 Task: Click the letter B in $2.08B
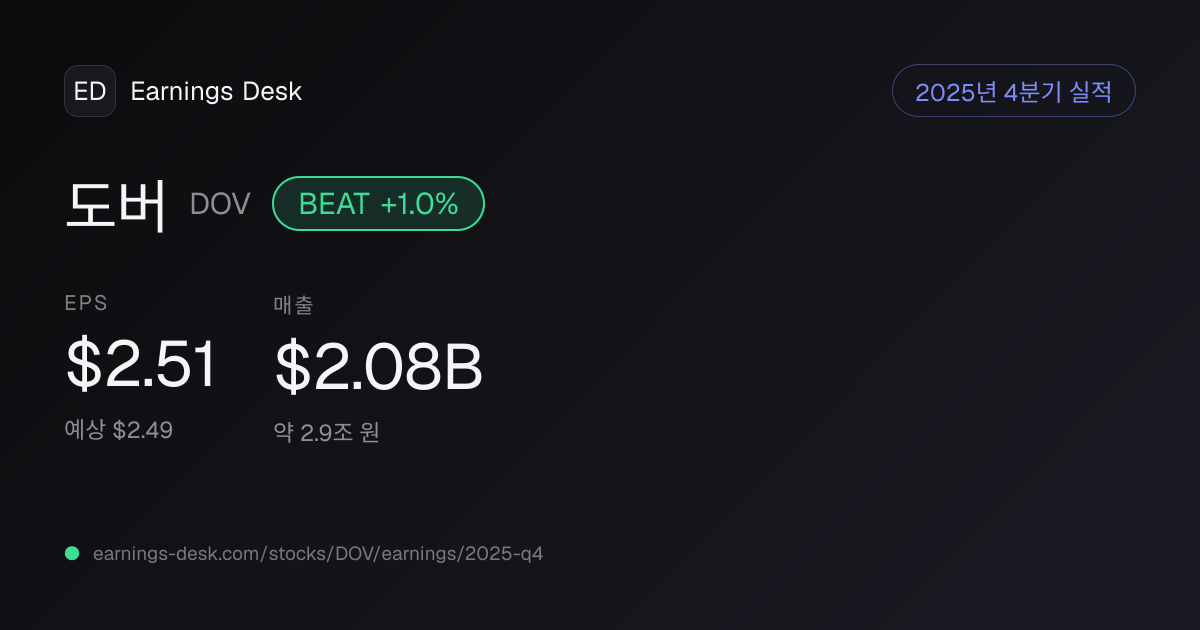pos(463,367)
